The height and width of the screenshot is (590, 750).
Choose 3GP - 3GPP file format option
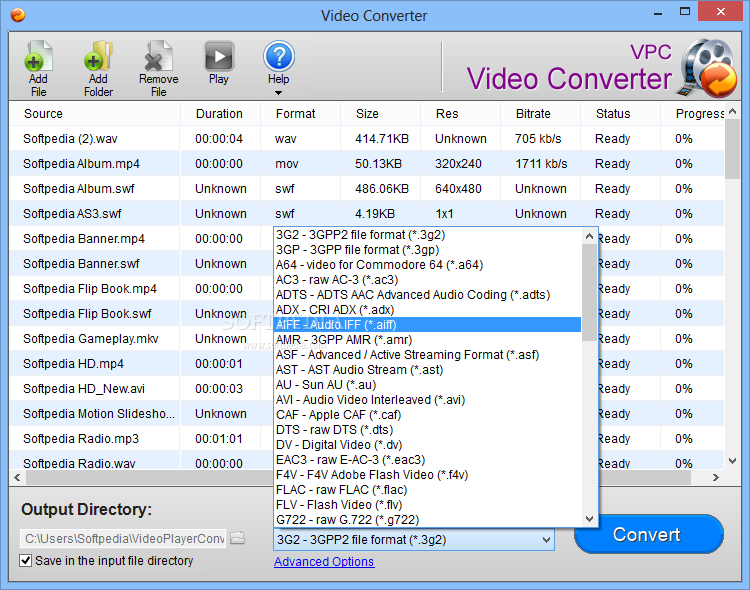(x=428, y=250)
